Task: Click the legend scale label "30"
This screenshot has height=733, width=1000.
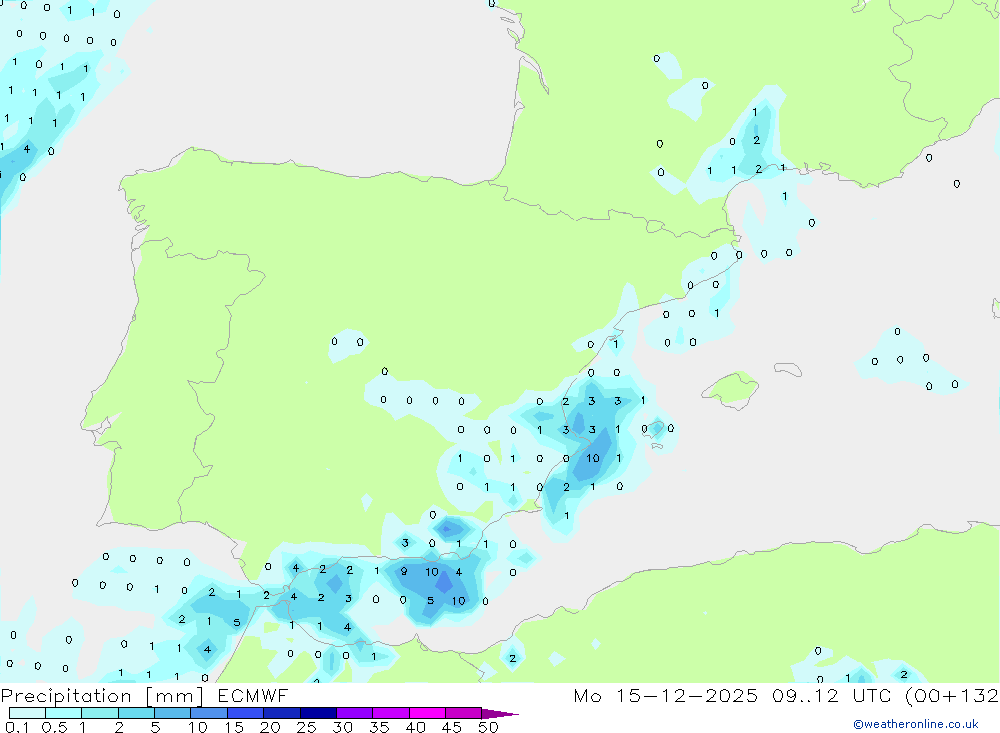Action: click(x=342, y=727)
